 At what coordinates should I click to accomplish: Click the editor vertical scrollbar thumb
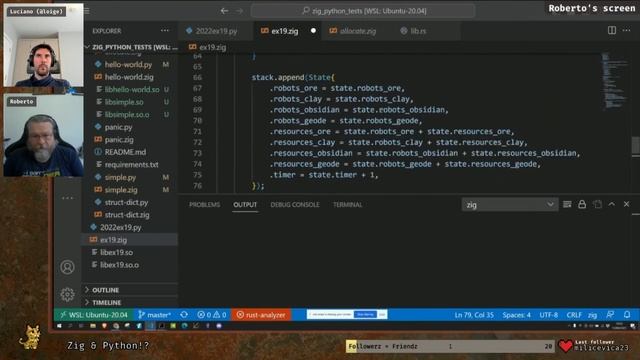636,145
